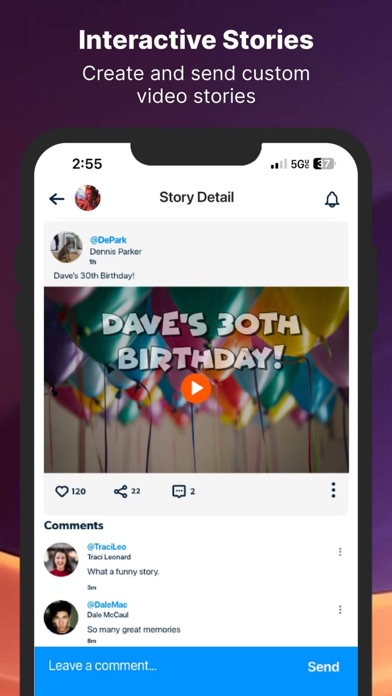Screen dimensions: 392x696
Task: Open the @TraciLeo handle link
Action: (x=107, y=547)
